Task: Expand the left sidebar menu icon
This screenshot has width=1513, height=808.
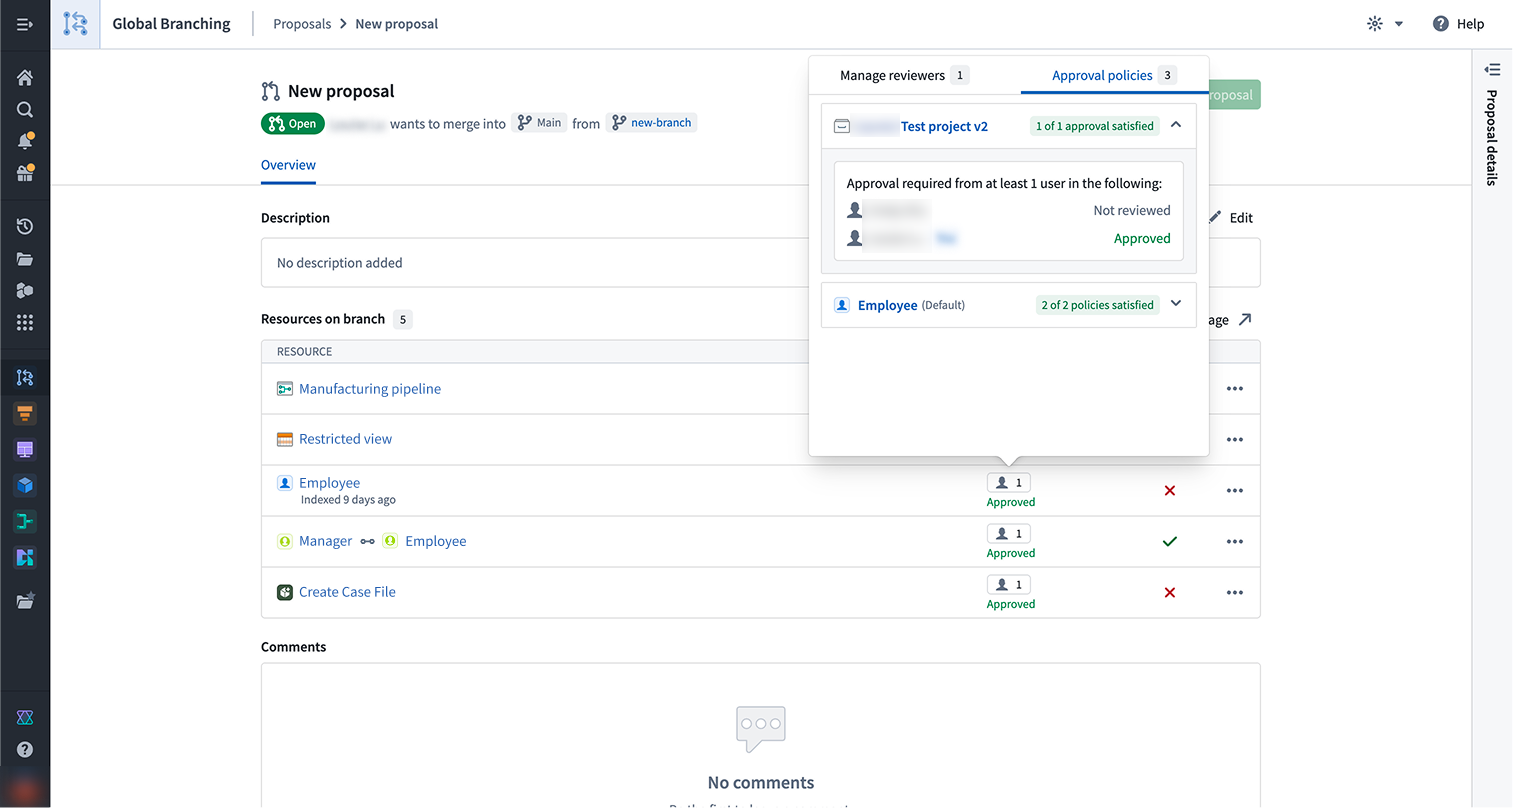Action: 25,24
